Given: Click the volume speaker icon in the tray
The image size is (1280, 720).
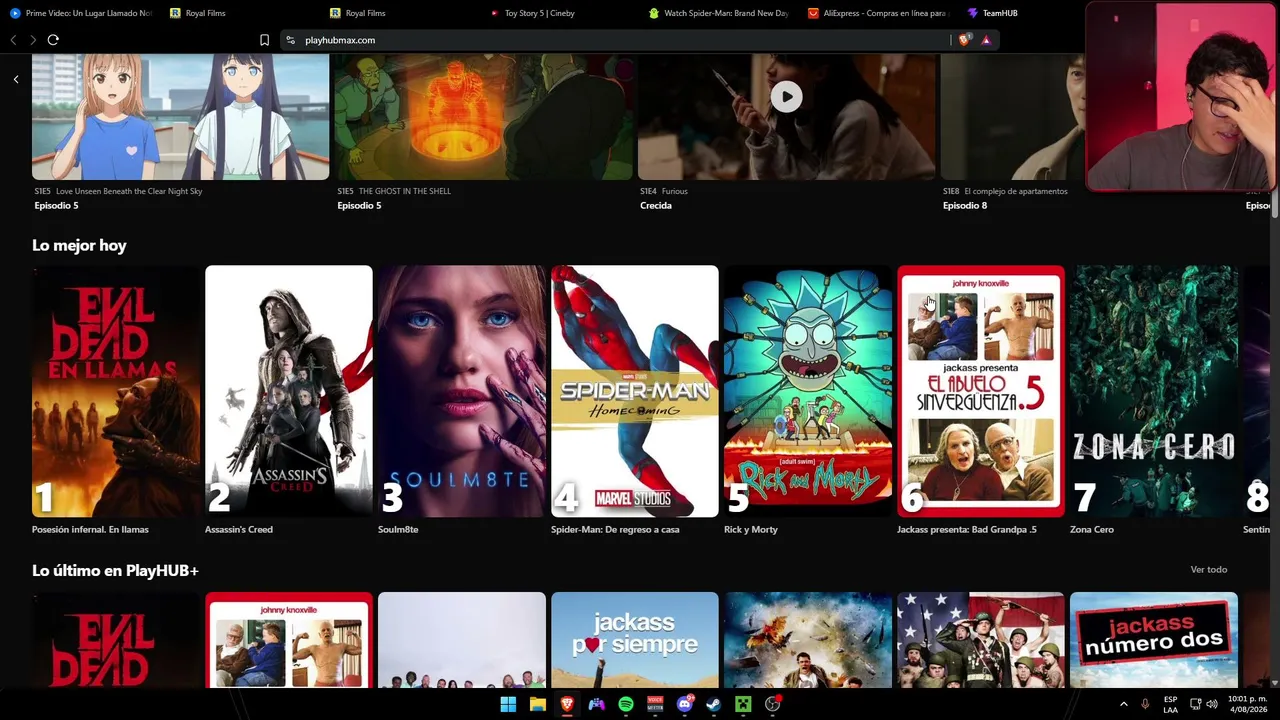Looking at the screenshot, I should 1213,704.
